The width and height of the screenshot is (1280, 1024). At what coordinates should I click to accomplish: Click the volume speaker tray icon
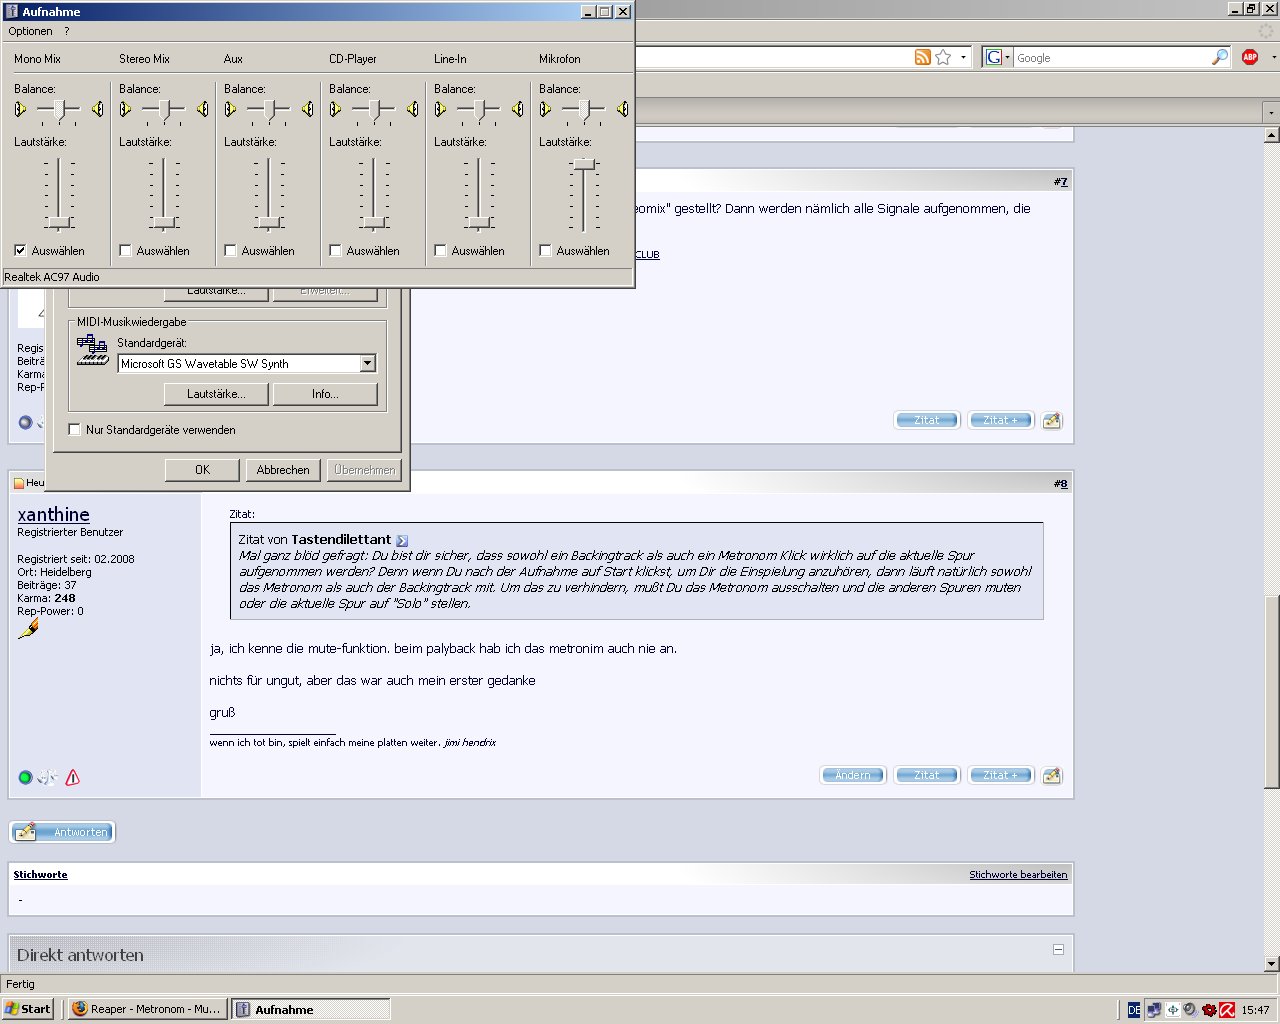click(1190, 1010)
